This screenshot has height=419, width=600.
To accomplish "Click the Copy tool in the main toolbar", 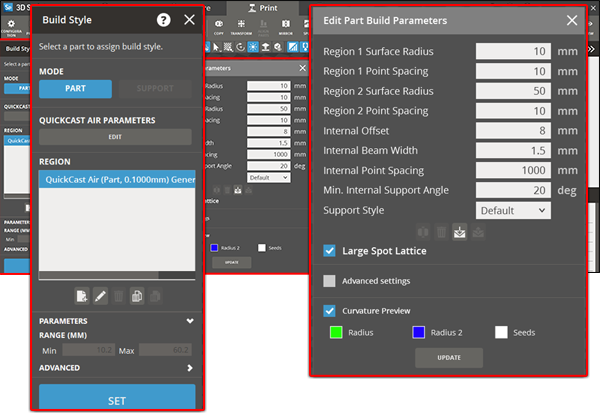I will tap(218, 27).
